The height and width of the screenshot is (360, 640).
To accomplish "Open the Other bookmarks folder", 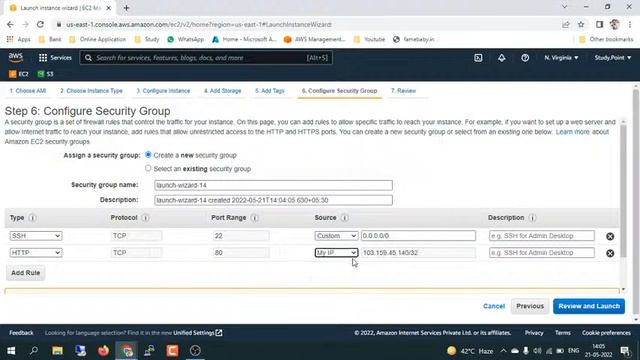I will point(606,40).
